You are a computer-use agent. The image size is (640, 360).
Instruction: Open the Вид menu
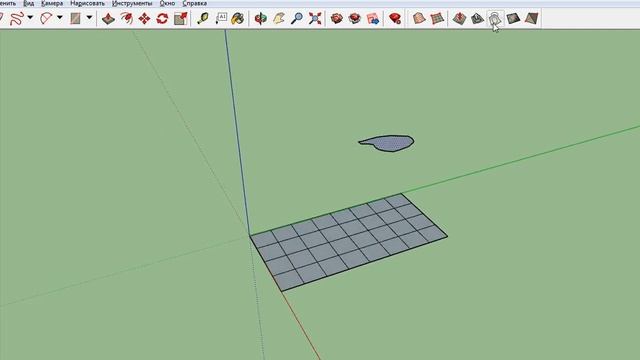coord(29,3)
